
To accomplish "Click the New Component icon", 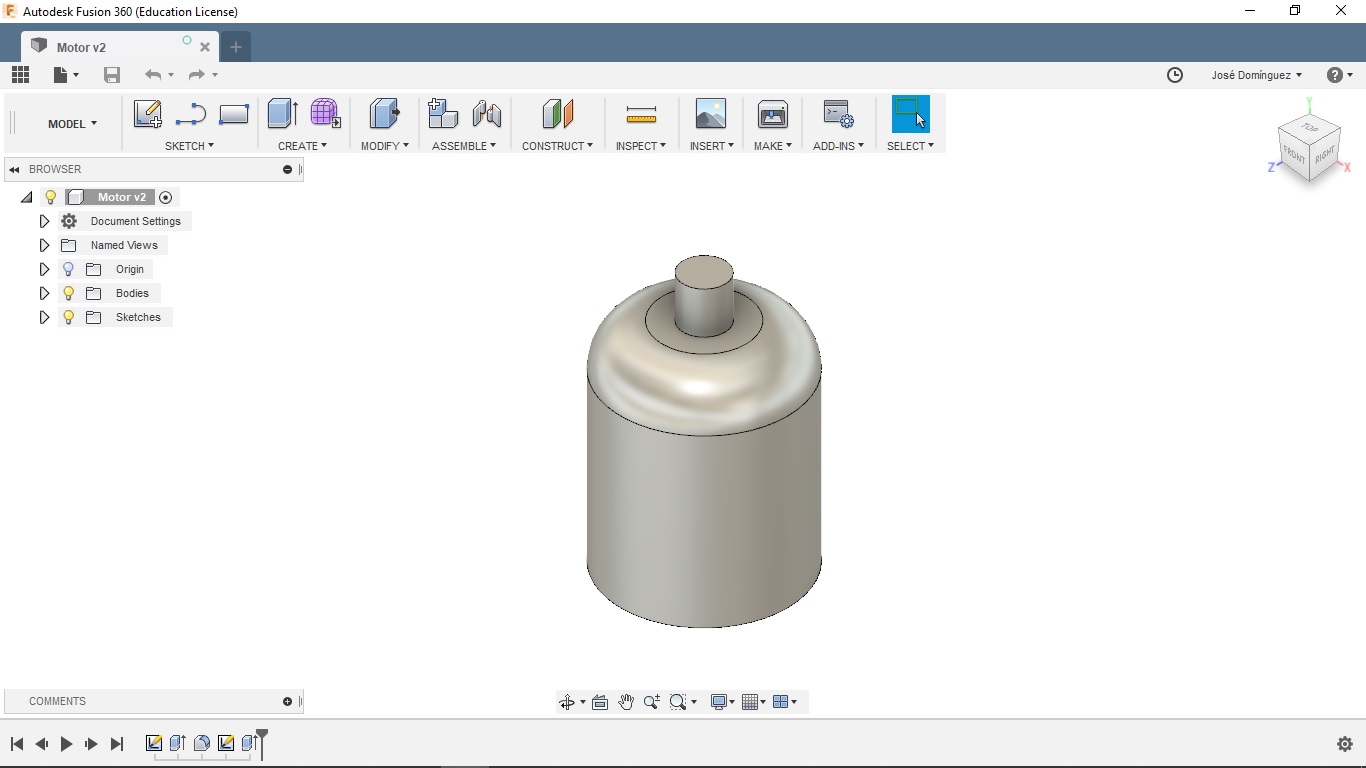I will [442, 114].
